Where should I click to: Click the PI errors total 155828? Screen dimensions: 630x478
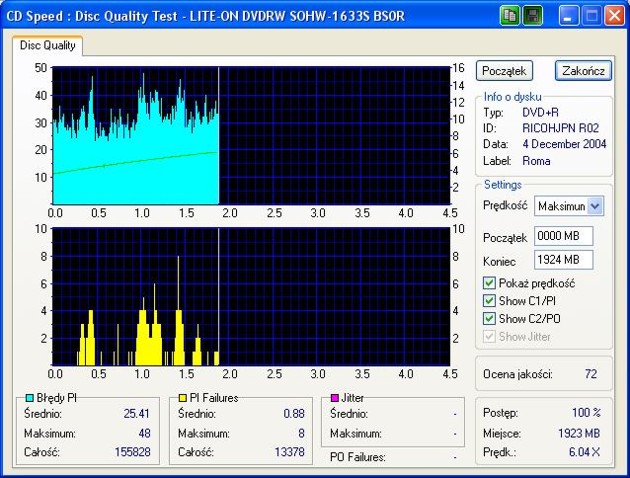tap(133, 452)
